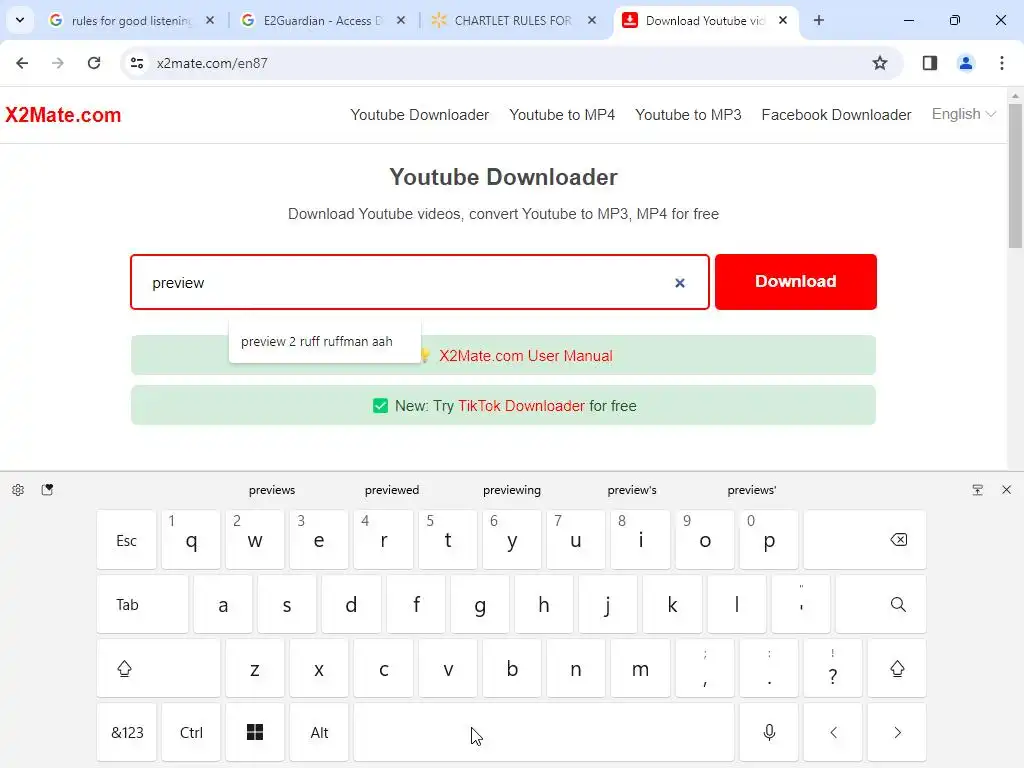Tap the right Shift key

(897, 669)
